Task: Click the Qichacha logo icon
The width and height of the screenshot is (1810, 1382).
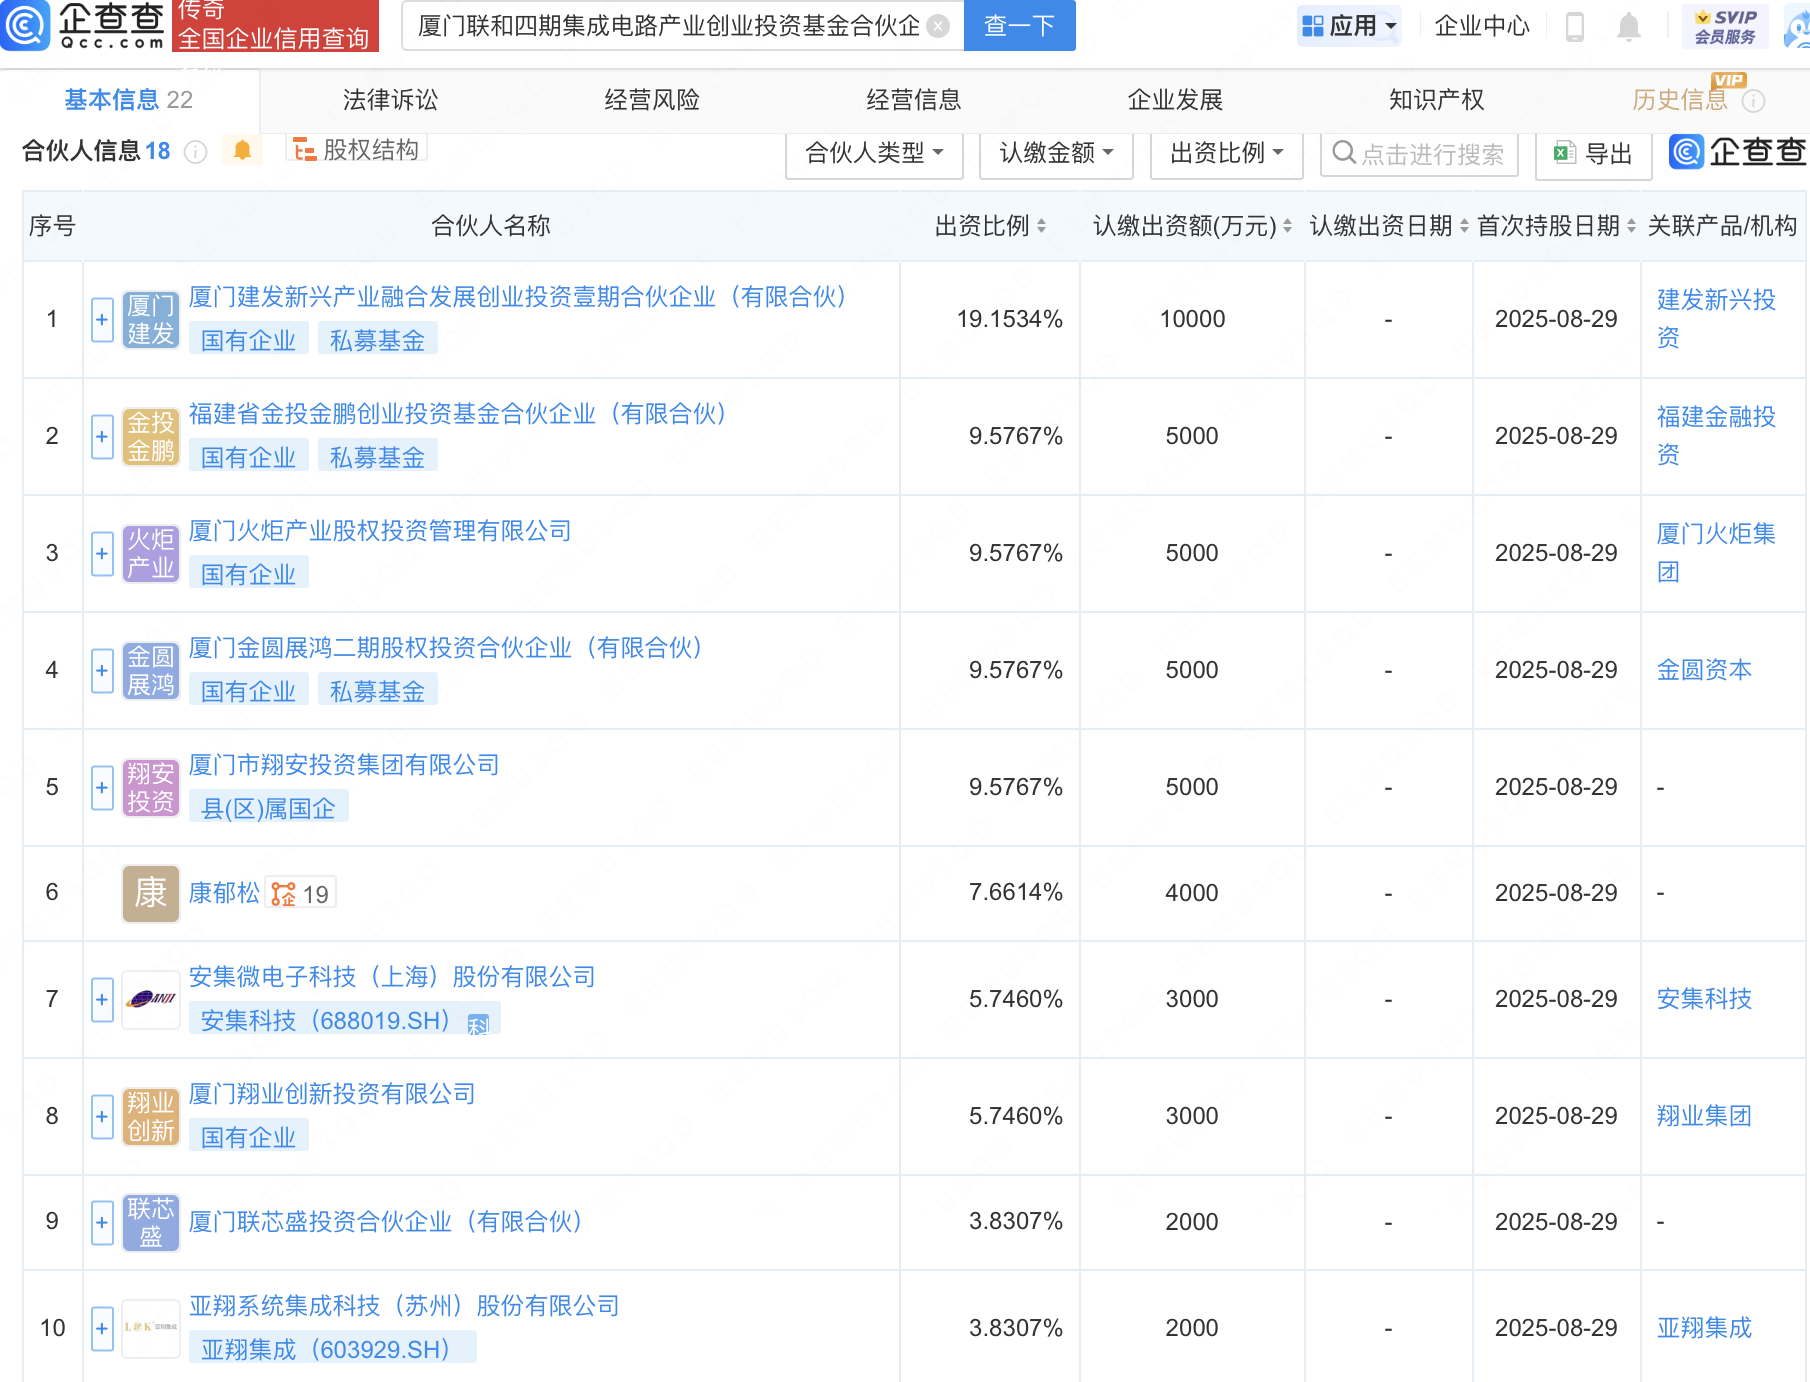Action: 26,25
